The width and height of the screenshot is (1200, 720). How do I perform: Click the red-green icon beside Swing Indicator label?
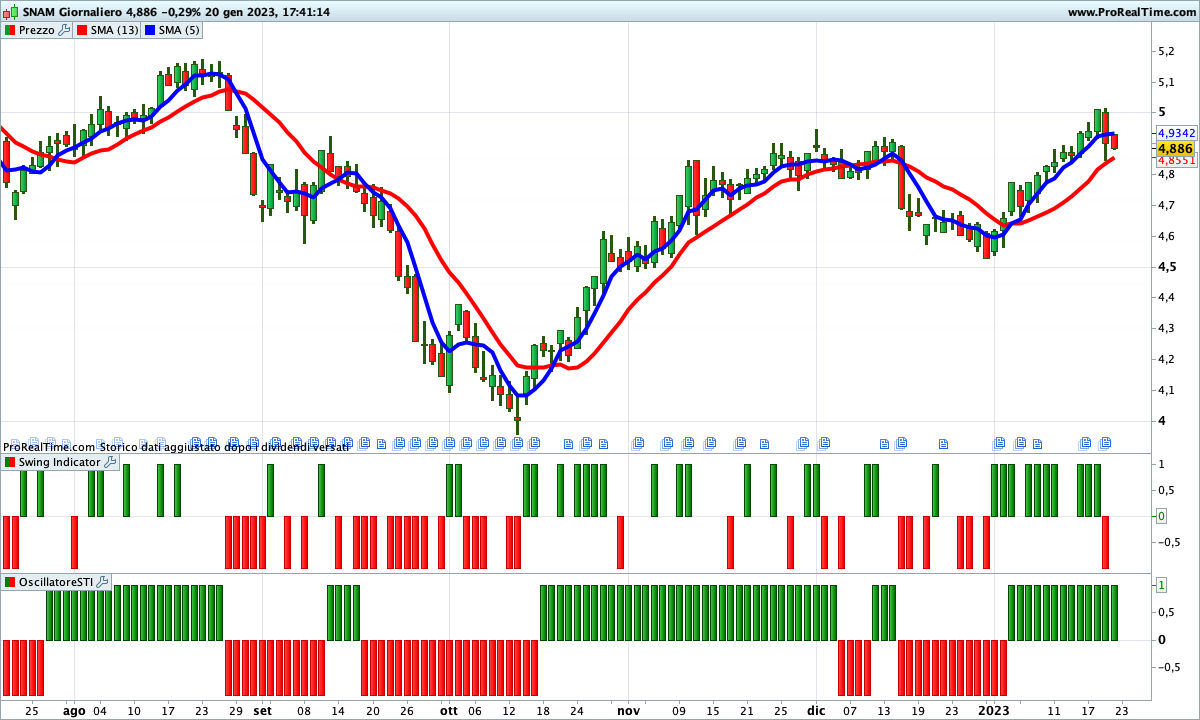click(10, 462)
